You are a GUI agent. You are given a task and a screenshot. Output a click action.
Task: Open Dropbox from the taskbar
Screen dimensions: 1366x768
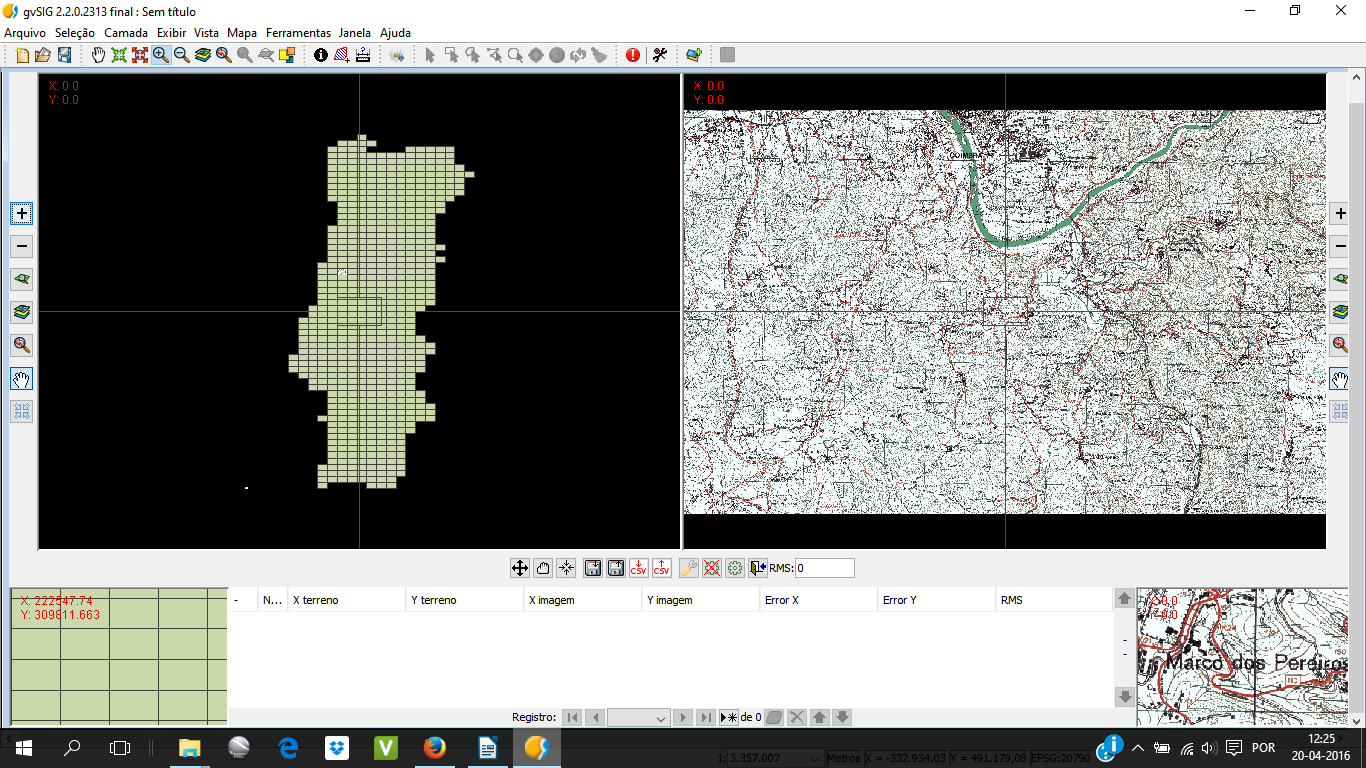(x=336, y=747)
